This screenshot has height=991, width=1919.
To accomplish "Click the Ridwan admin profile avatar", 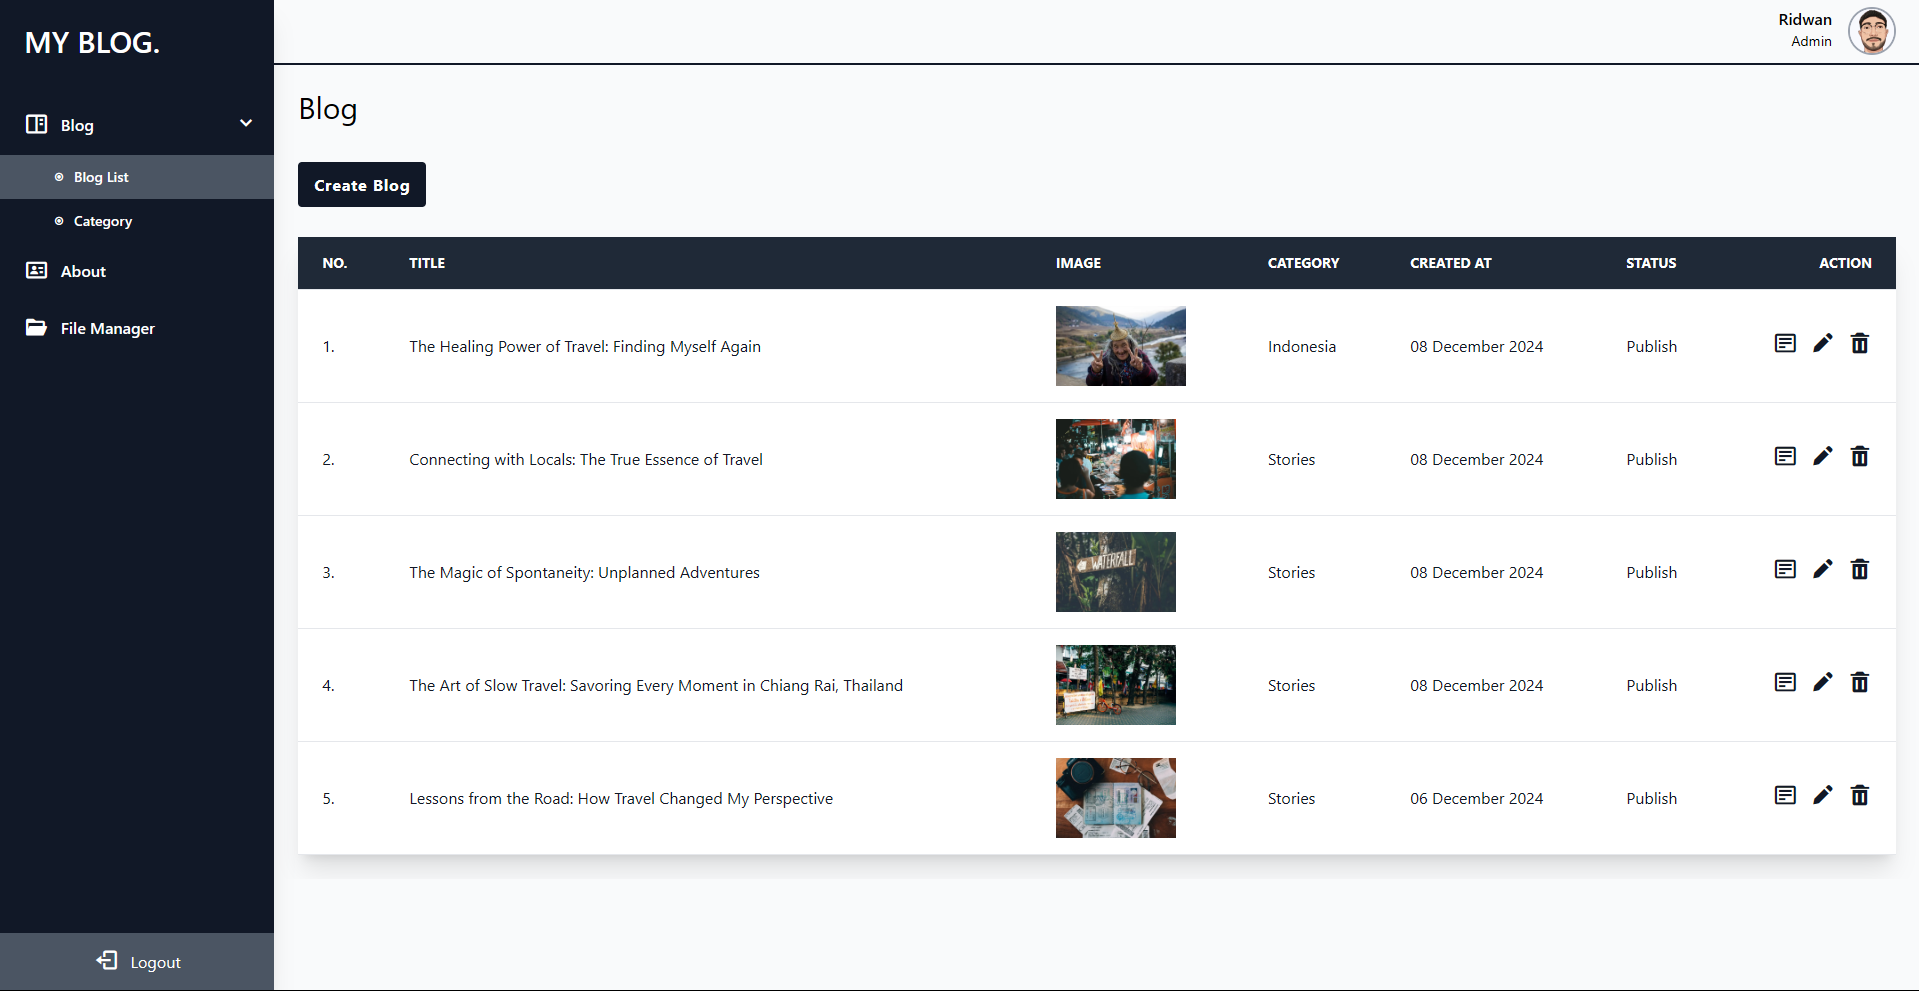I will (x=1871, y=30).
